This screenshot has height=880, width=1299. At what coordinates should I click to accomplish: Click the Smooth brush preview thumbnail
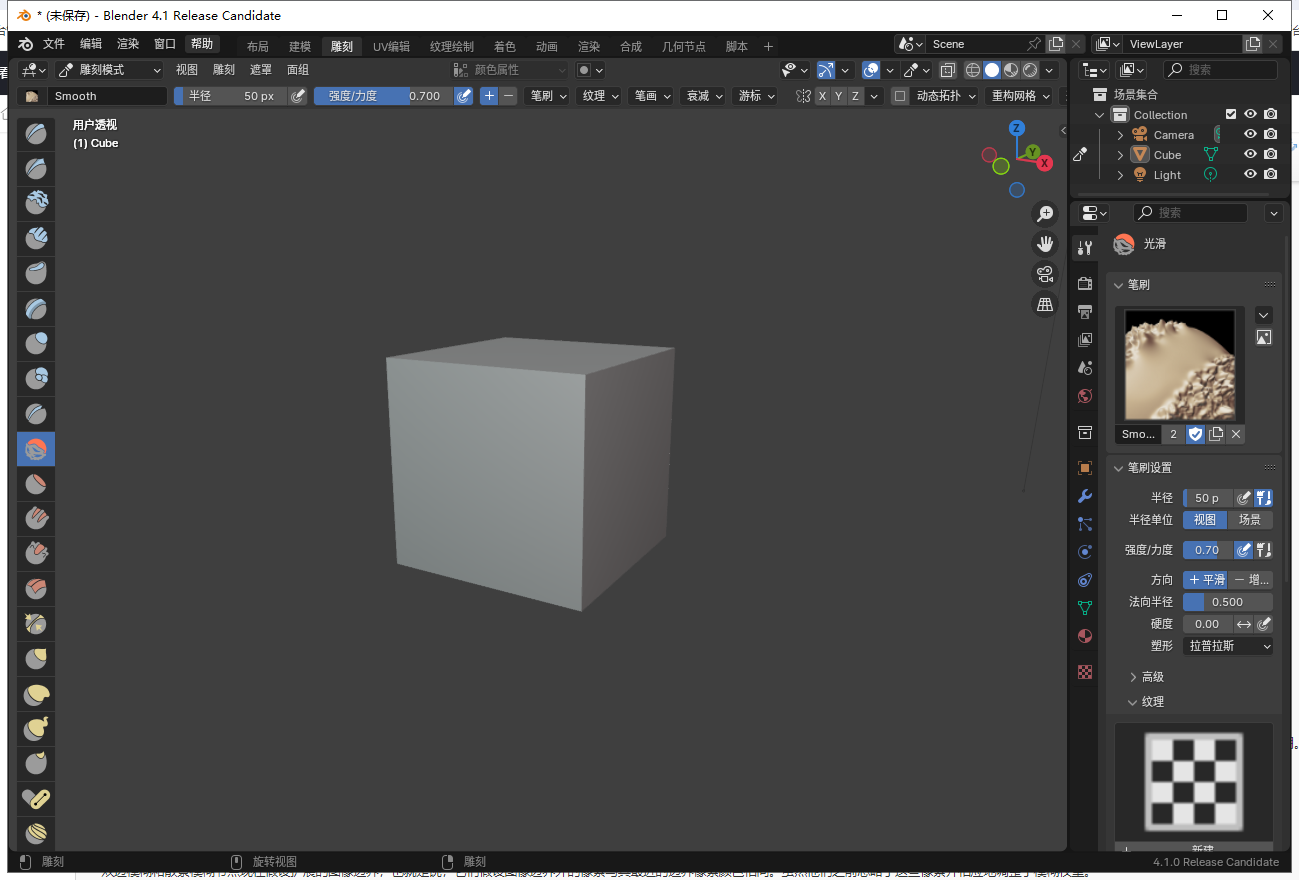tap(1179, 365)
